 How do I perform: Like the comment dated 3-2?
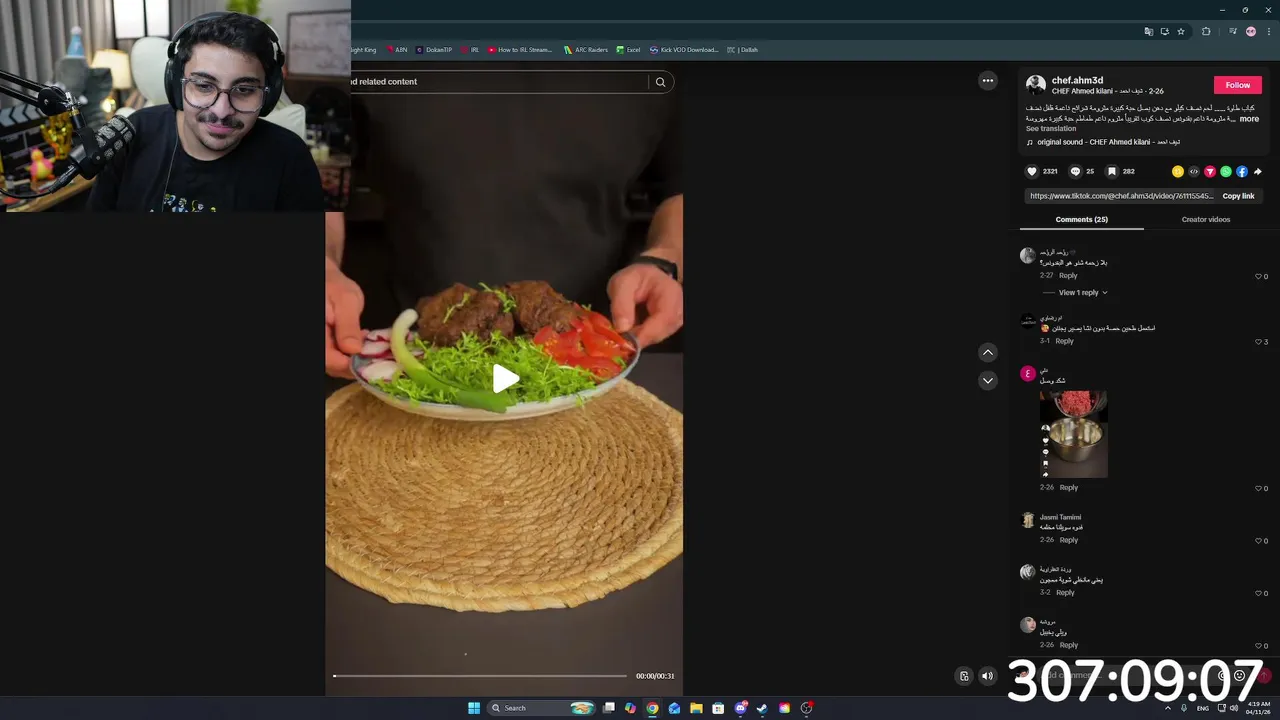1259,593
